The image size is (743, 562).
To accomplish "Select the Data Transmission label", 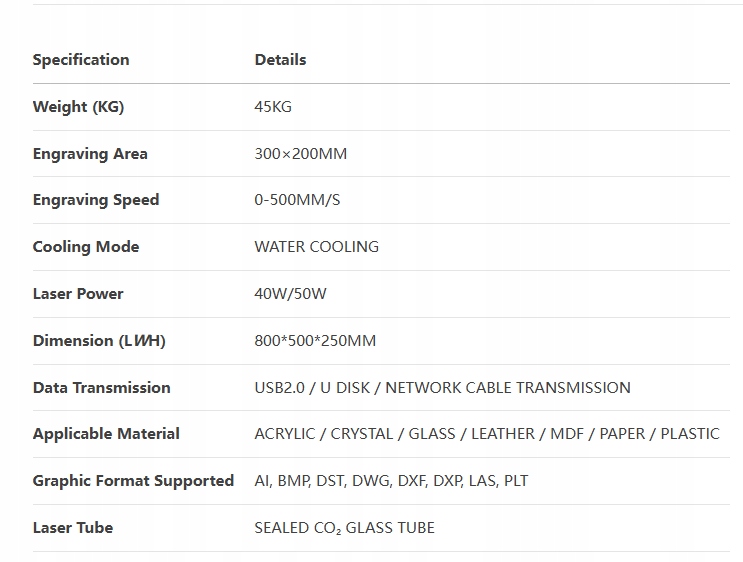I will point(101,388).
